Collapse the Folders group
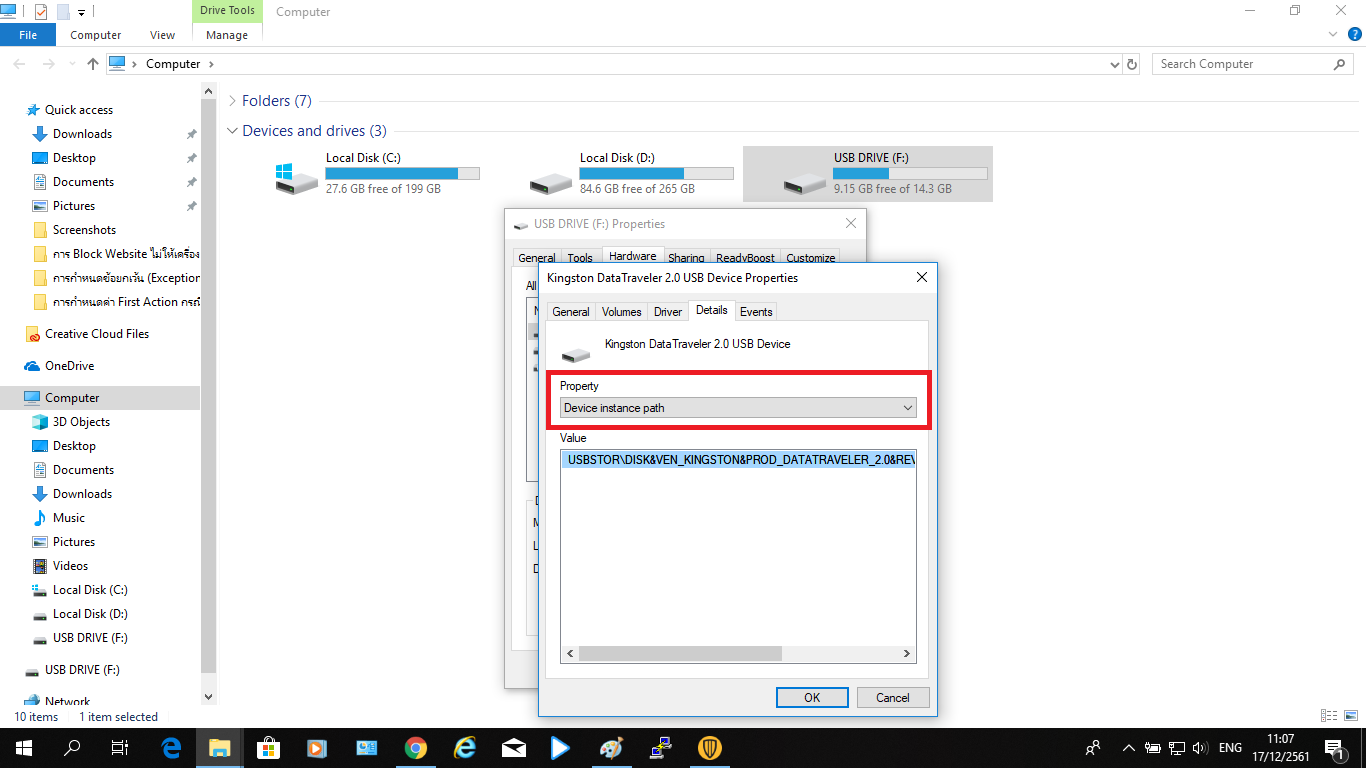Image resolution: width=1366 pixels, height=768 pixels. tap(233, 101)
